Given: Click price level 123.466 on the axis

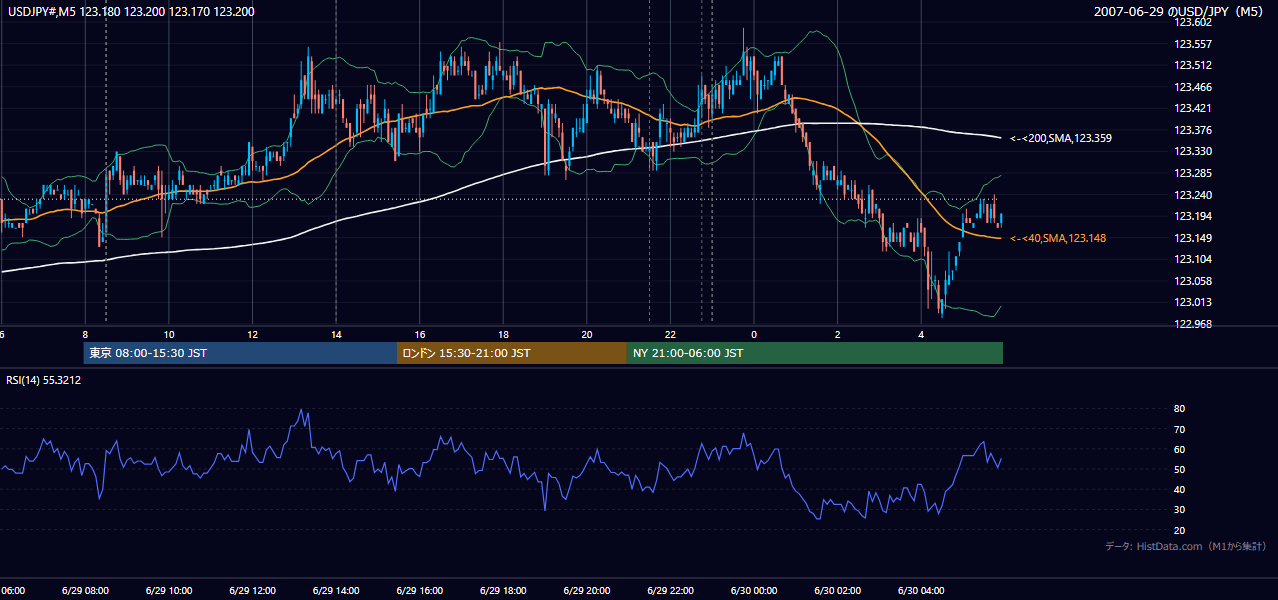Looking at the screenshot, I should tap(1192, 87).
